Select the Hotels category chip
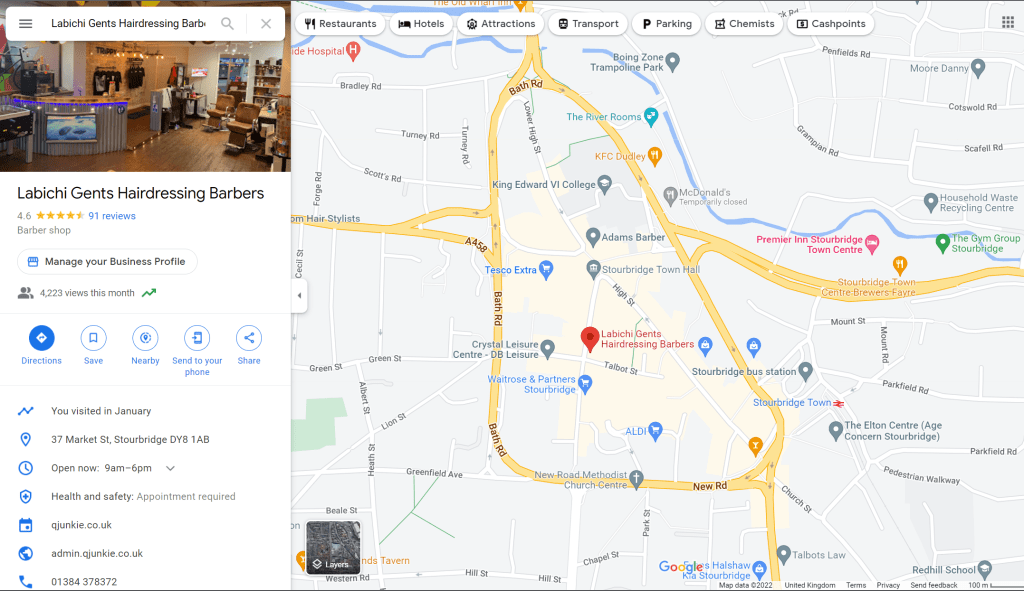 (x=421, y=24)
